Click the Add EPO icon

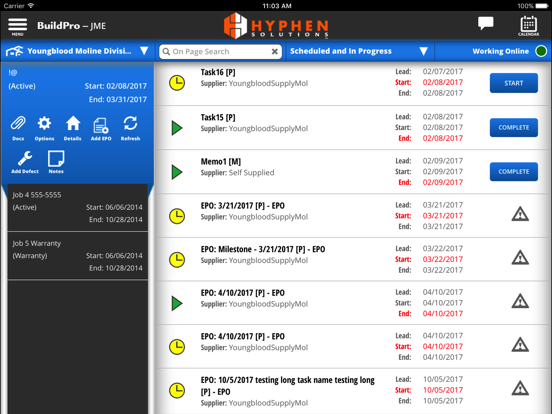click(x=101, y=129)
